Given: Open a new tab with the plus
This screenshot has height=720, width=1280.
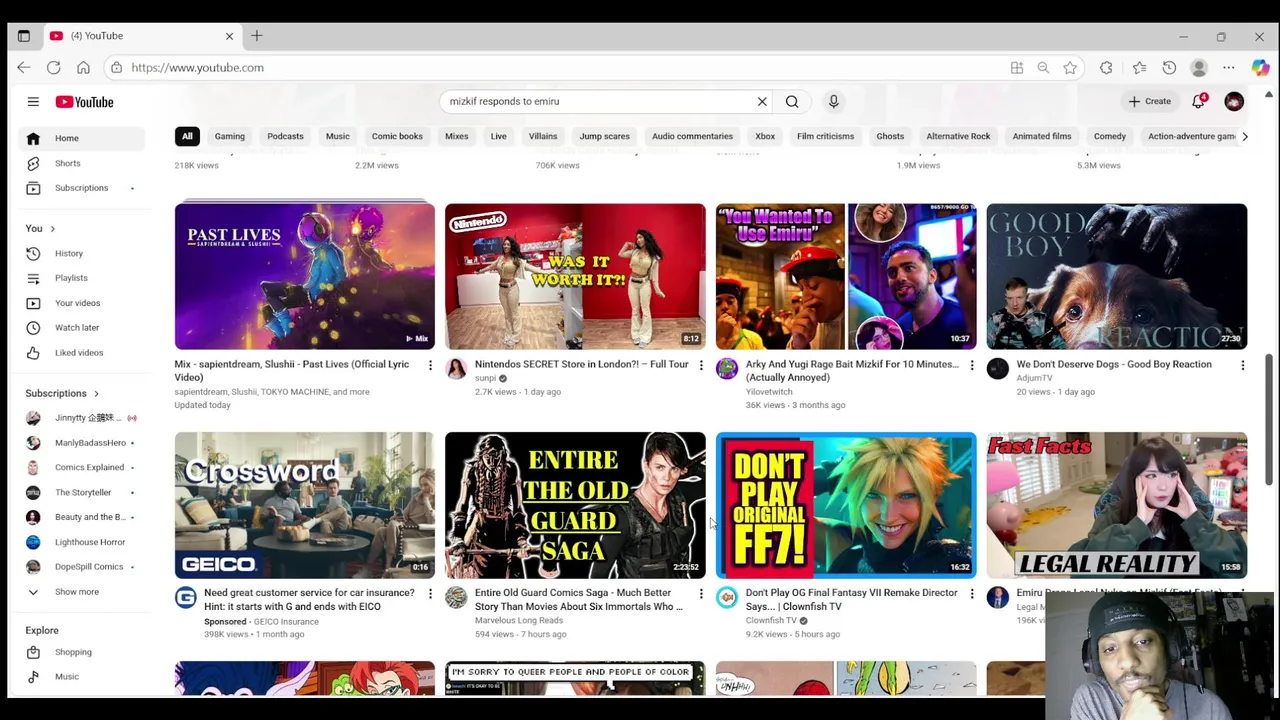Looking at the screenshot, I should click(x=257, y=36).
